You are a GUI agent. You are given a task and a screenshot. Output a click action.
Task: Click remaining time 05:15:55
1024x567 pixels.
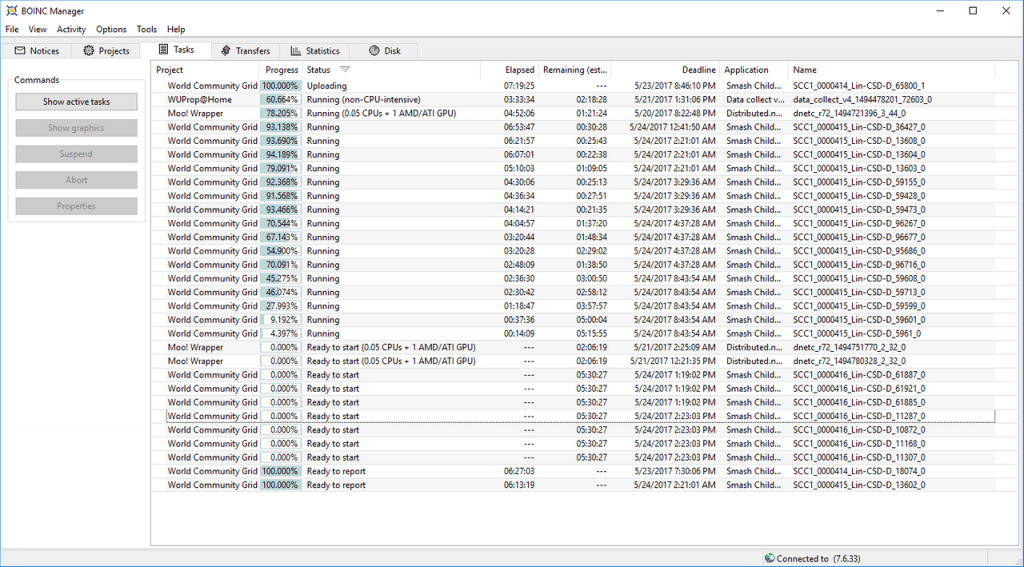(x=591, y=333)
